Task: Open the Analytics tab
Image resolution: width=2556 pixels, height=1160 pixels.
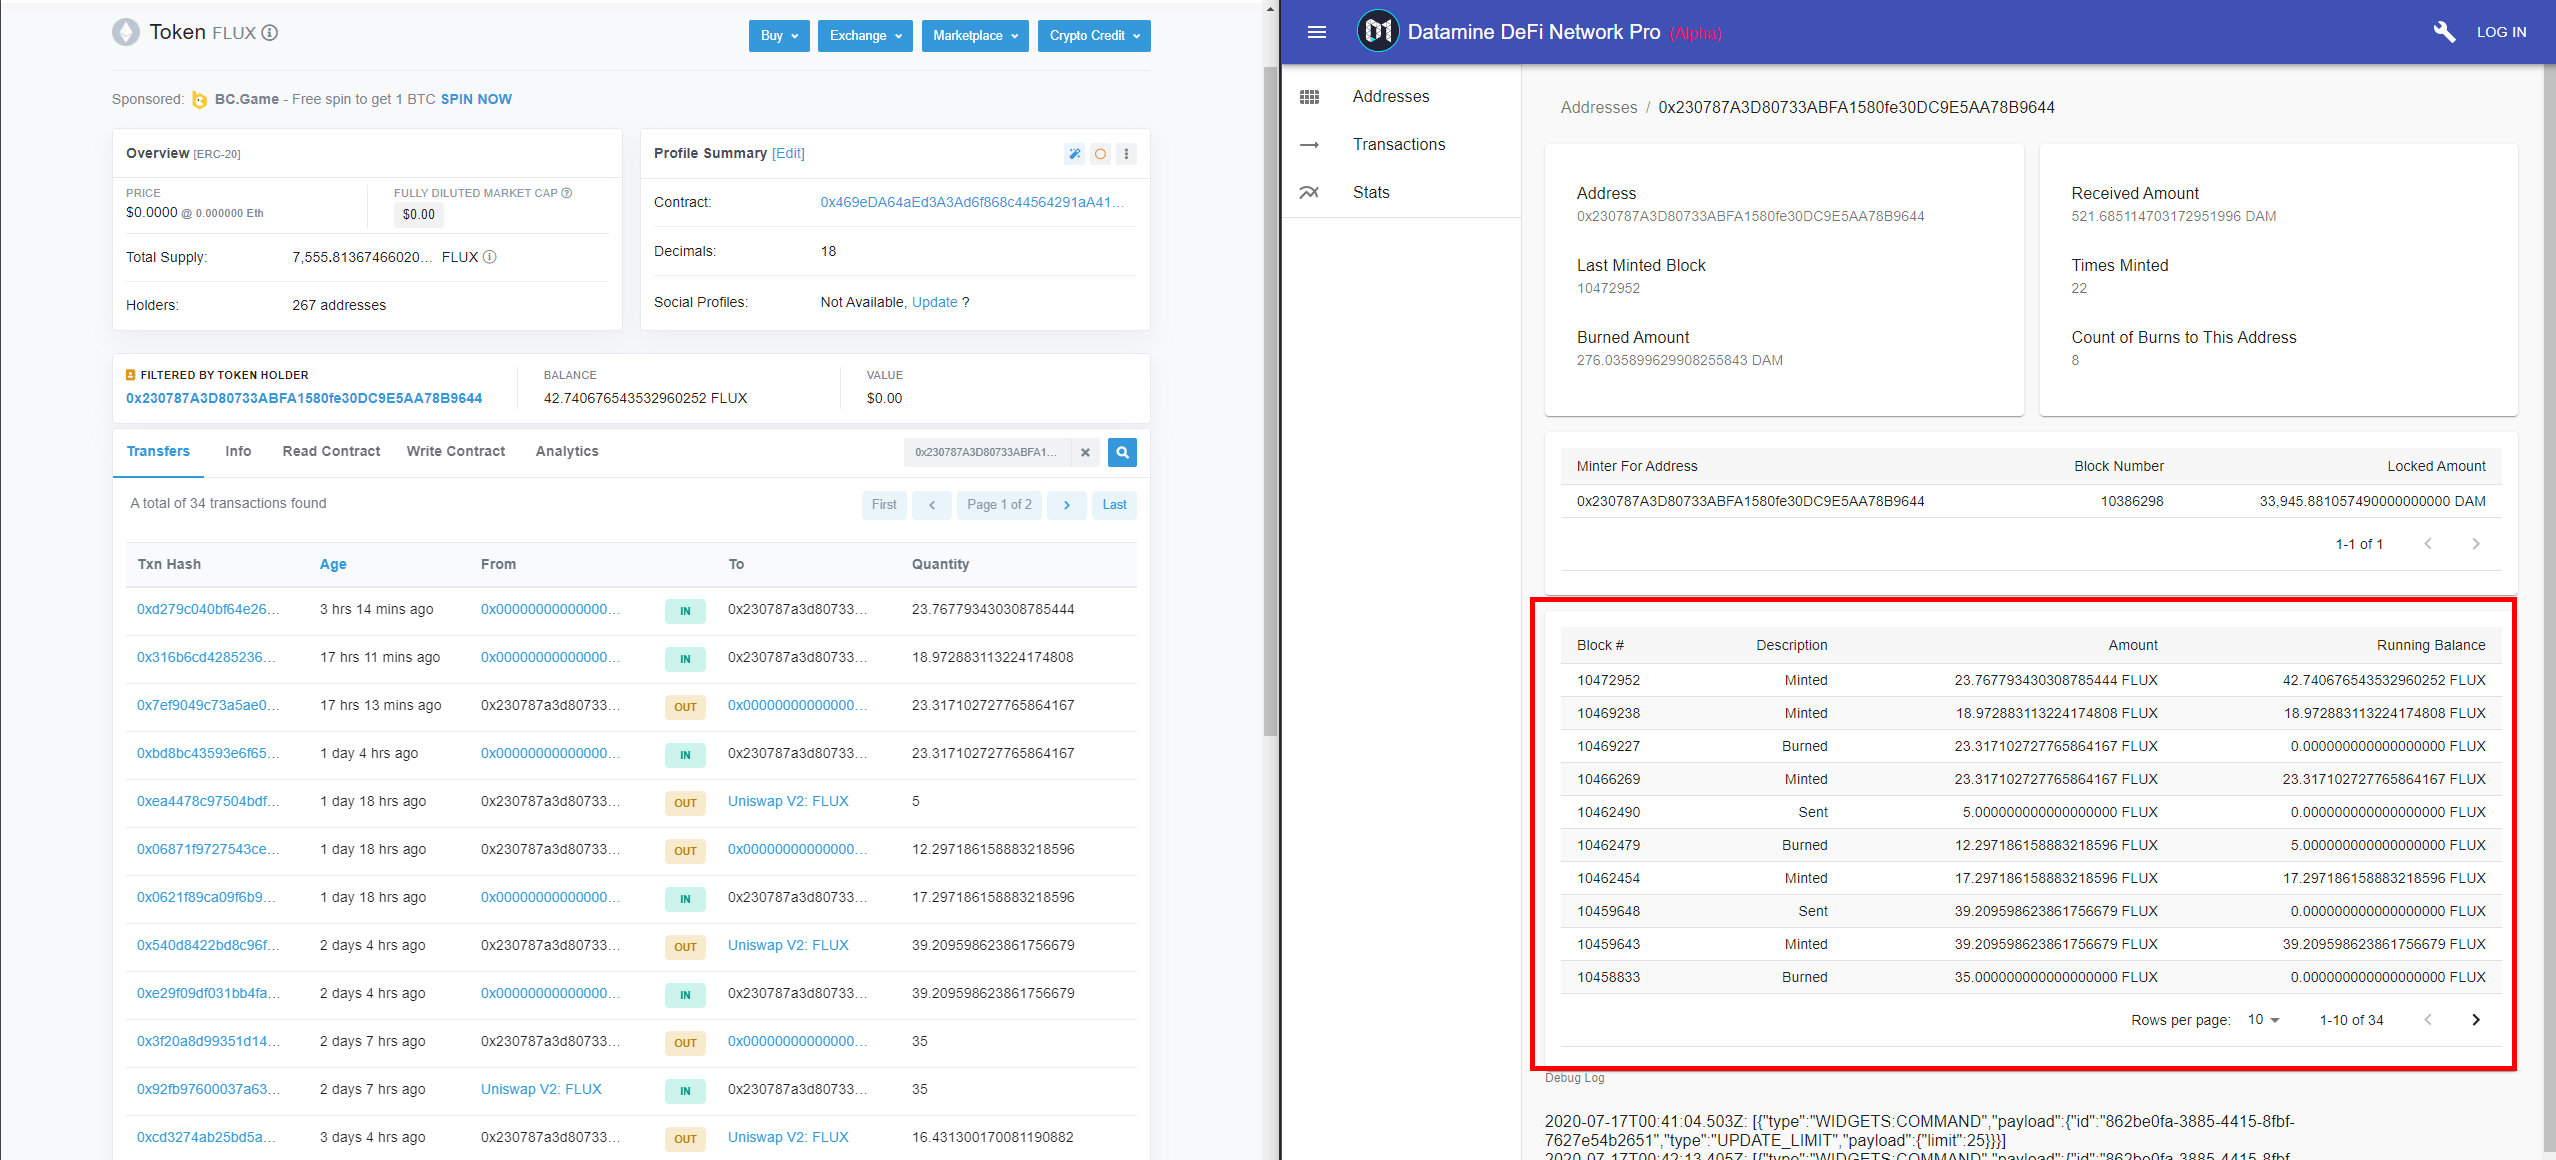Action: [x=567, y=452]
